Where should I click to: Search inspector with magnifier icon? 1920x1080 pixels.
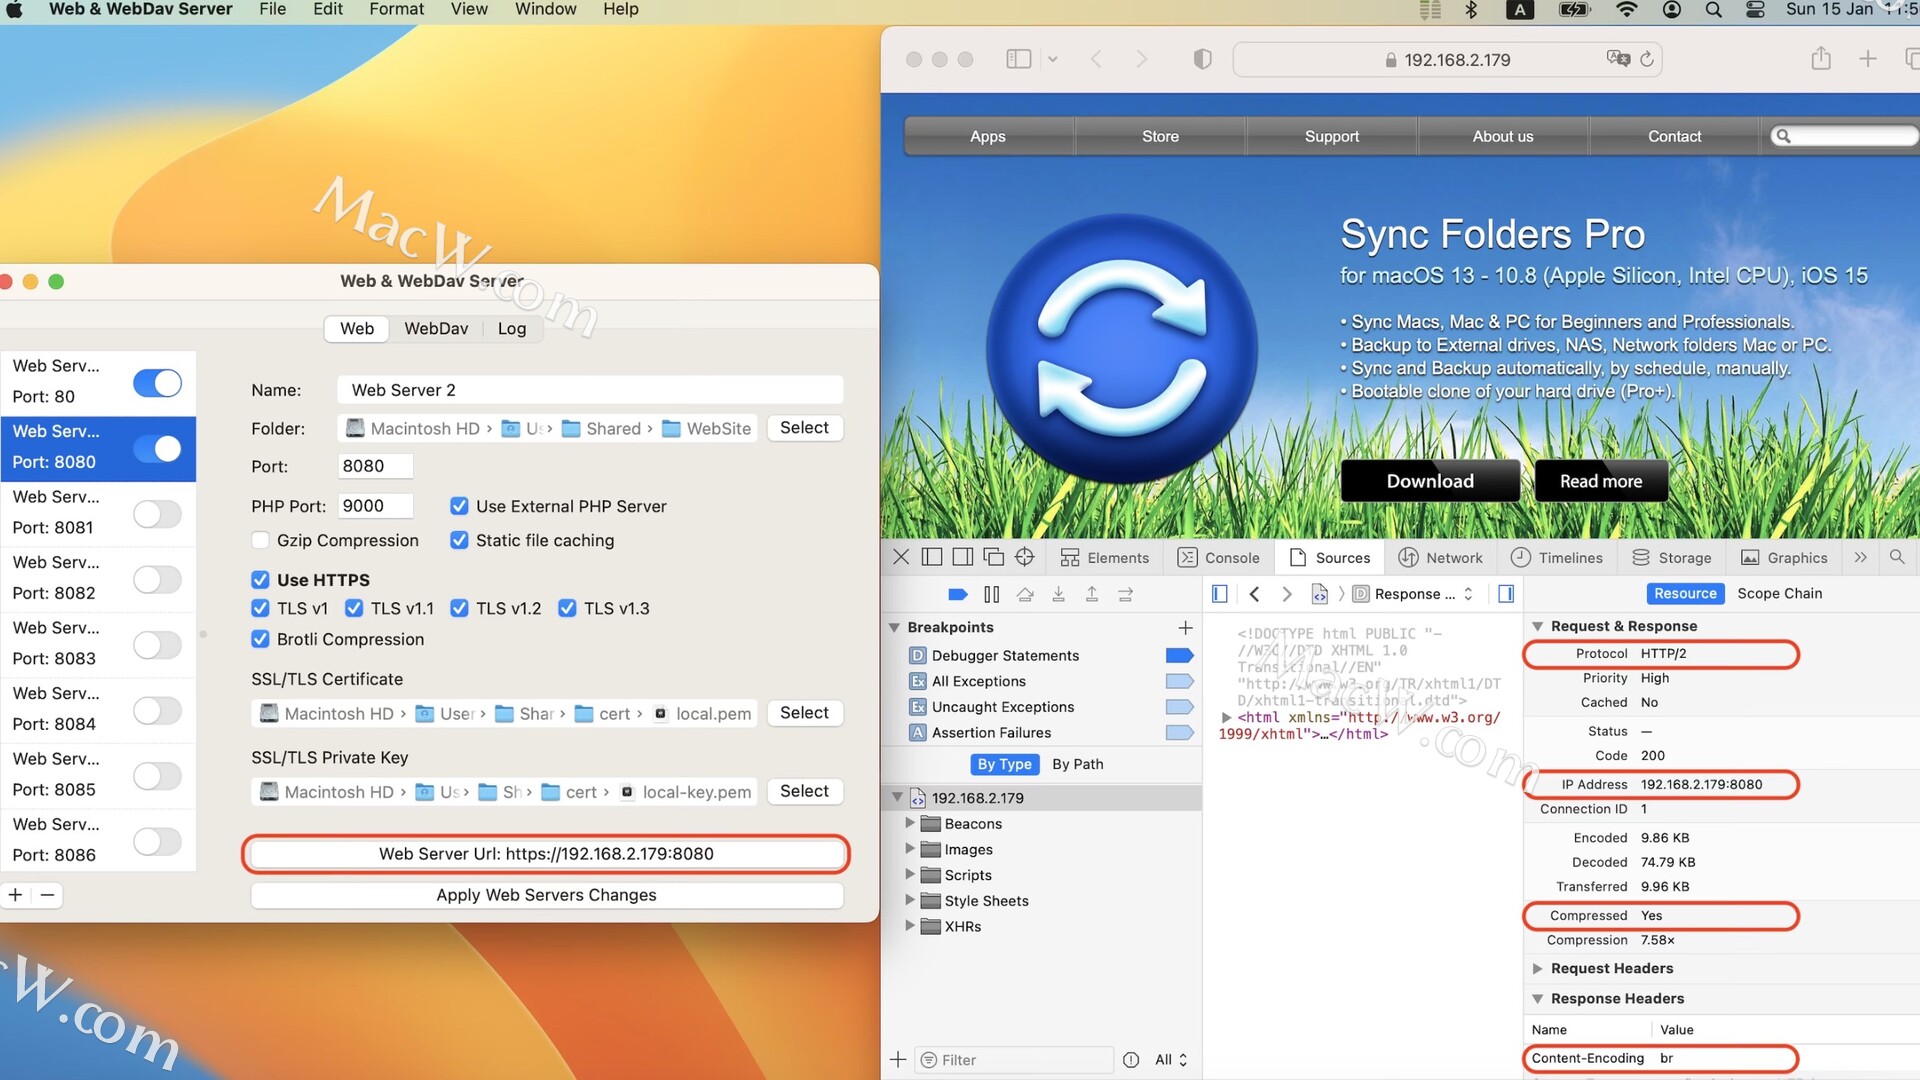pos(1897,557)
